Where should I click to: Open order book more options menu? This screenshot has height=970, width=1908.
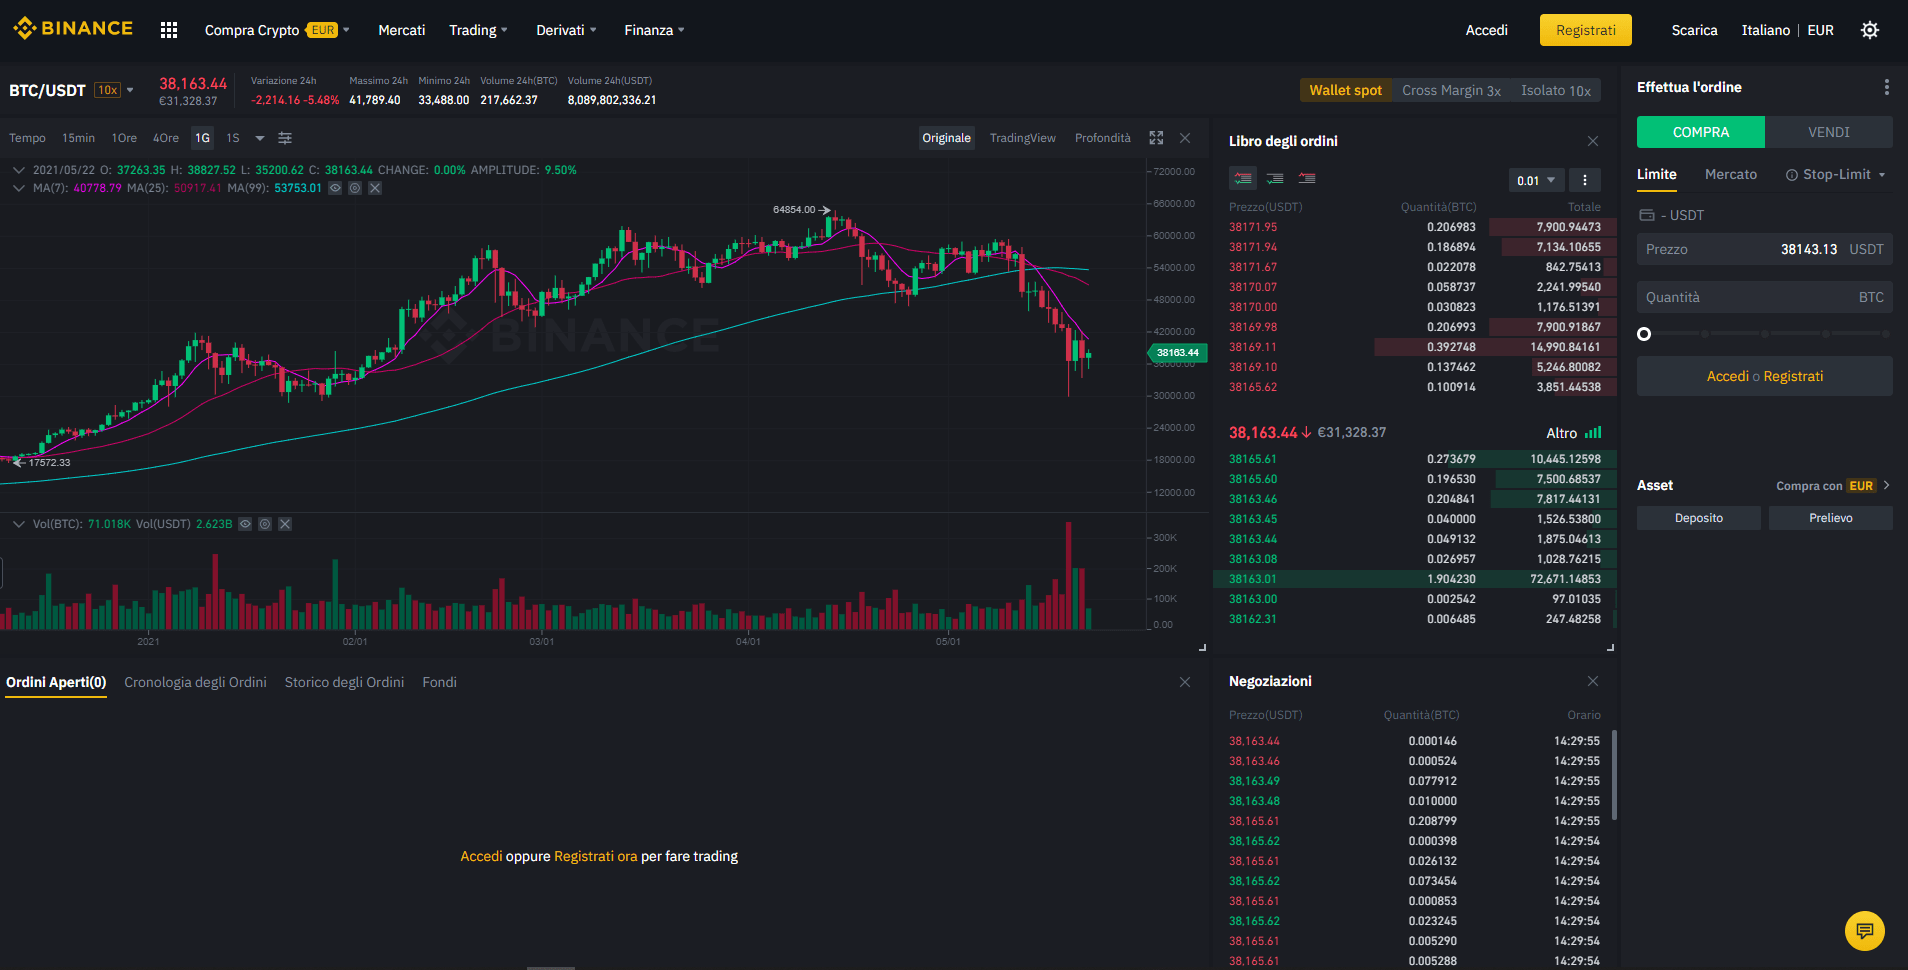pos(1584,180)
